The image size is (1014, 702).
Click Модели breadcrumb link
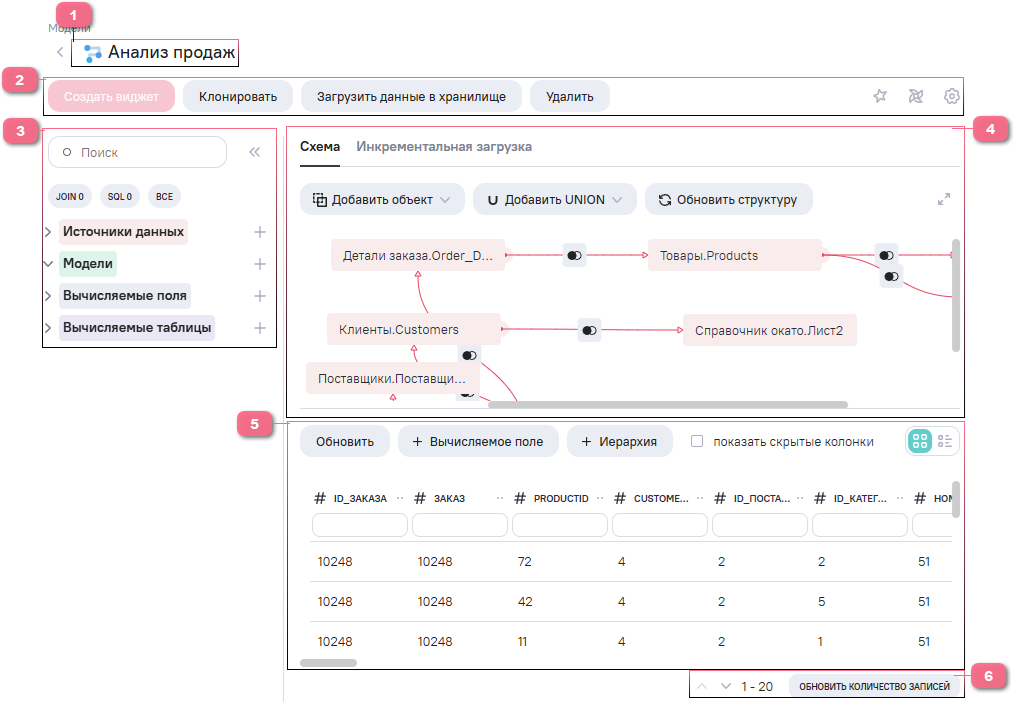click(x=69, y=28)
